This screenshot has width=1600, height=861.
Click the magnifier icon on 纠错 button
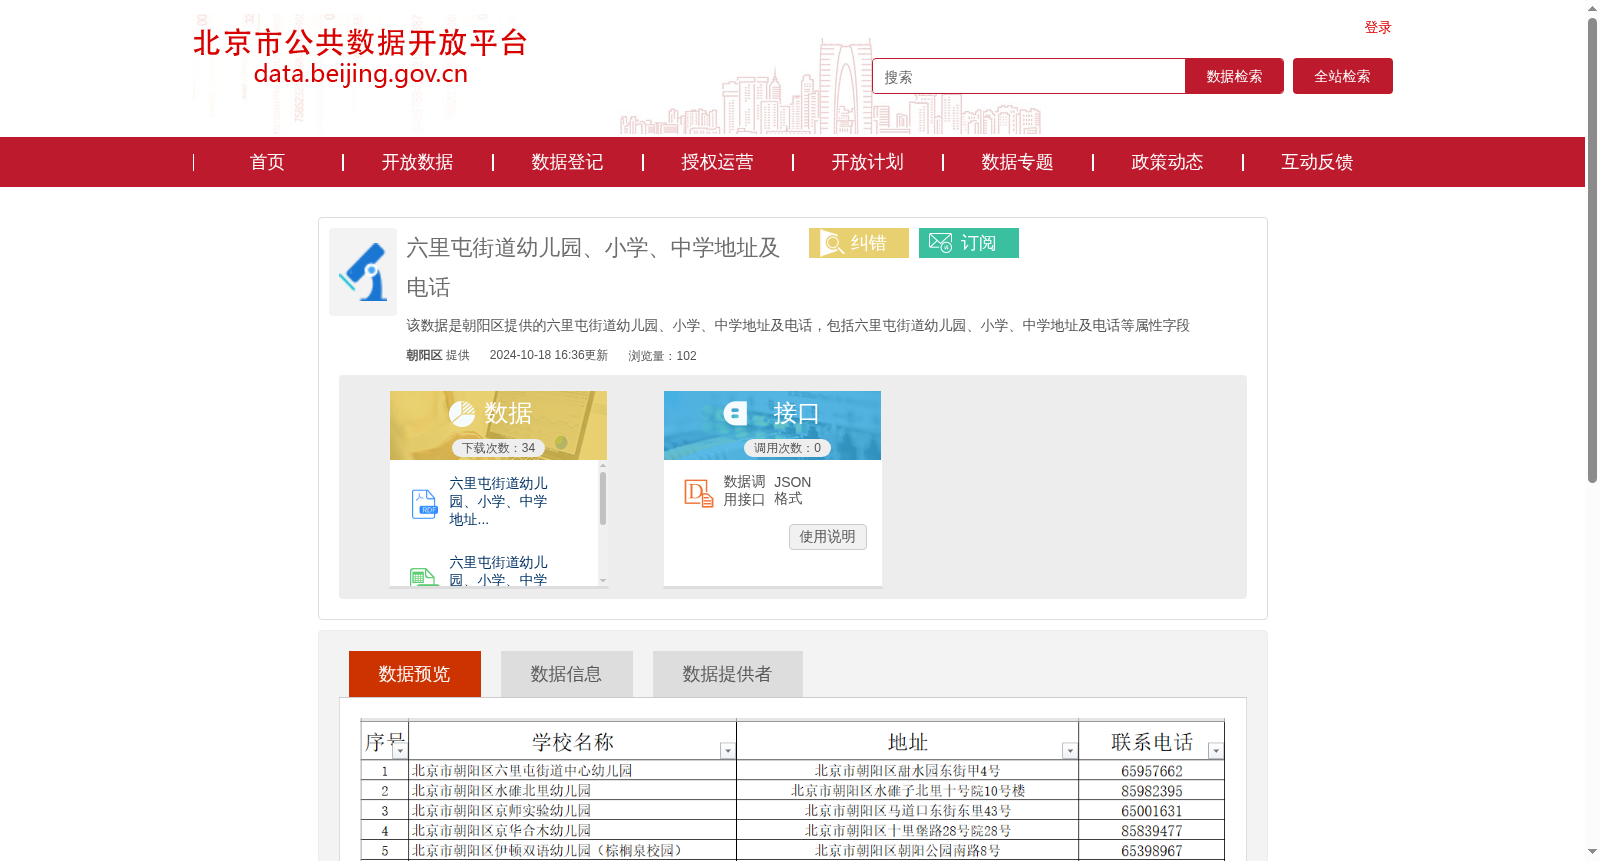pos(832,243)
